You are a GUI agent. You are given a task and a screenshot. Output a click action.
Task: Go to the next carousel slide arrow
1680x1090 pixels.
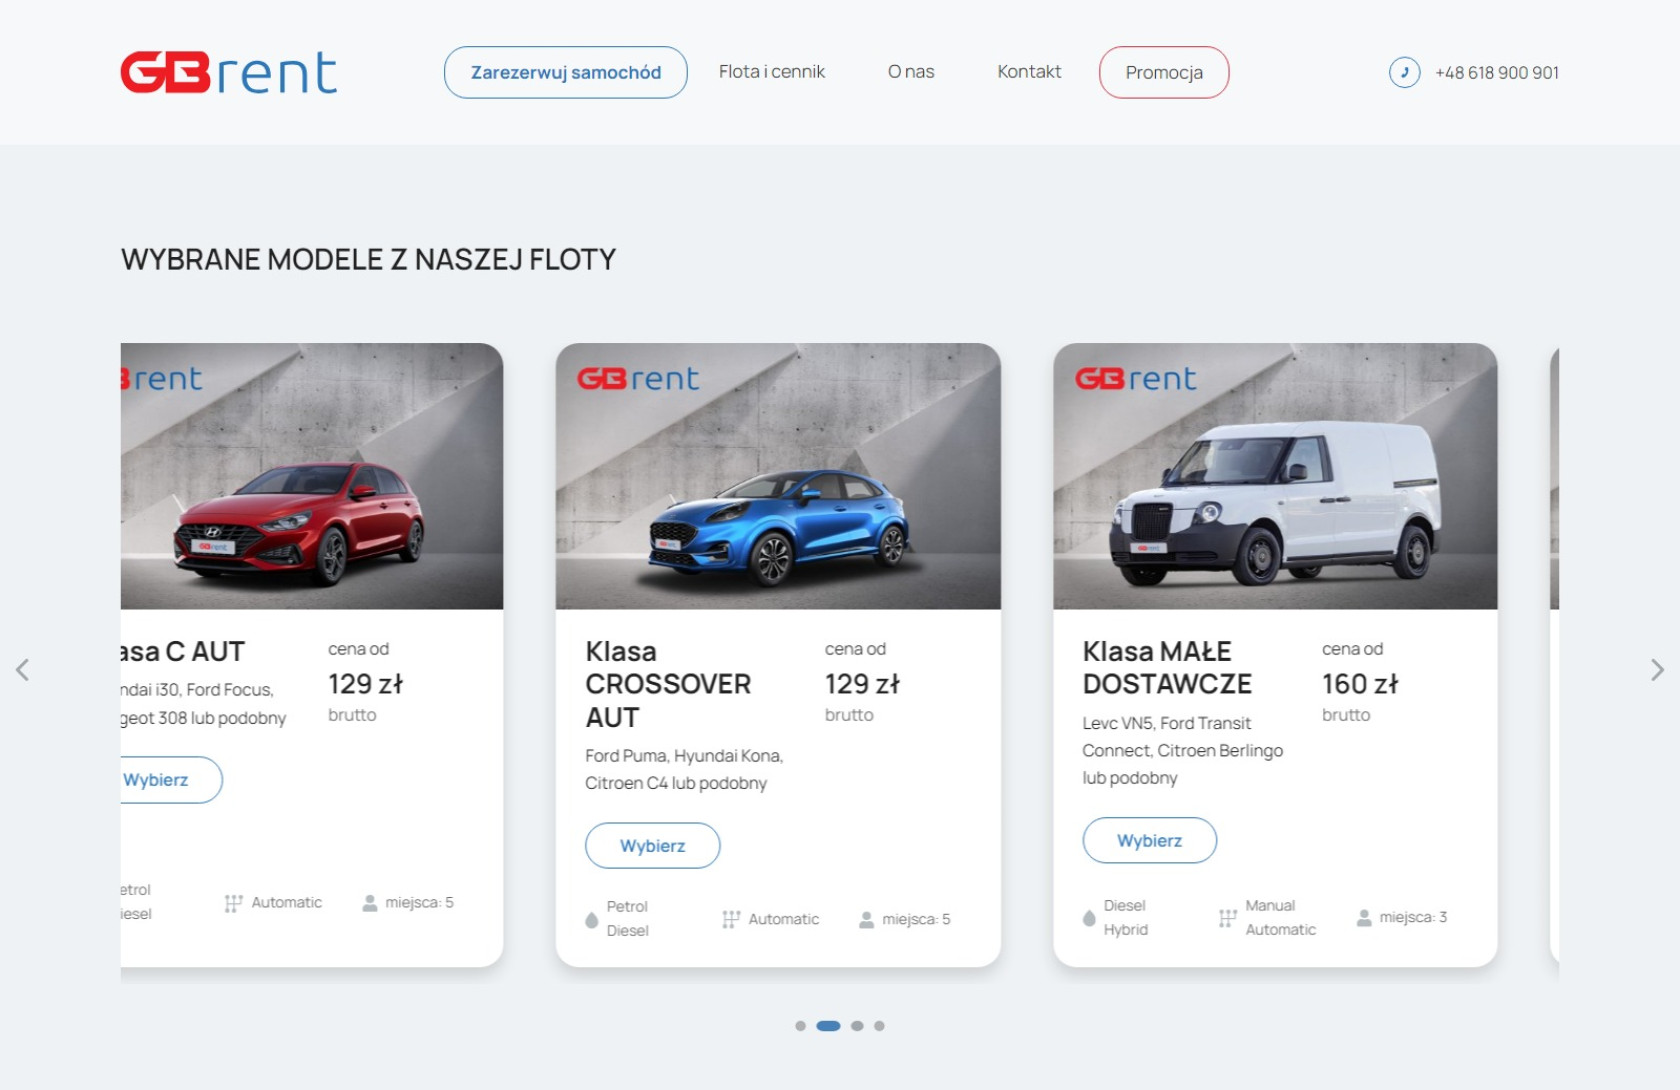click(1657, 670)
